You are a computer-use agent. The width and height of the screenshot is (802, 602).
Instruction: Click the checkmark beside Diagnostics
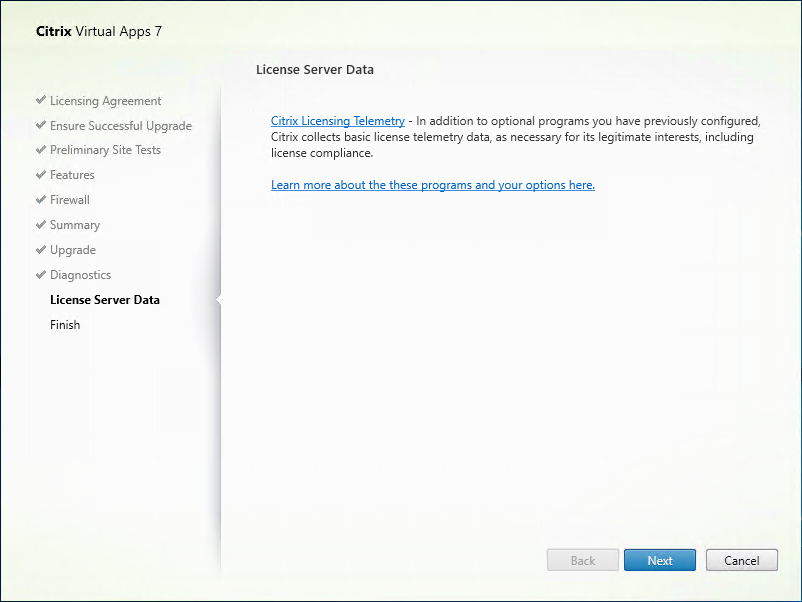pyautogui.click(x=41, y=275)
